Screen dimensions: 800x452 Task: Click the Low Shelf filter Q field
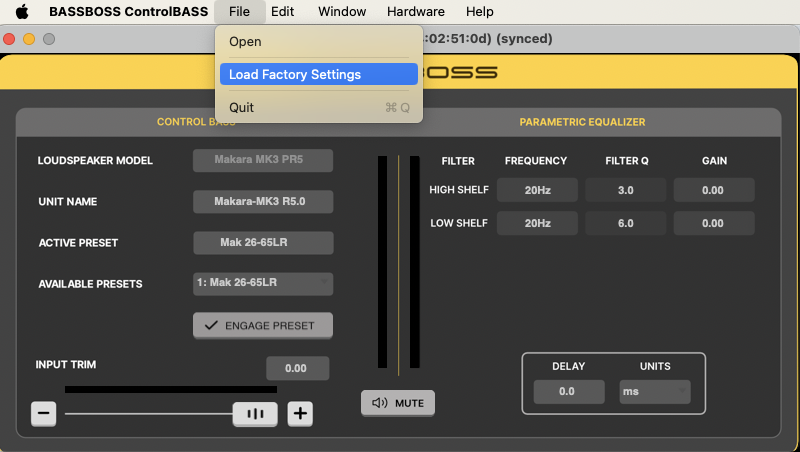click(625, 223)
